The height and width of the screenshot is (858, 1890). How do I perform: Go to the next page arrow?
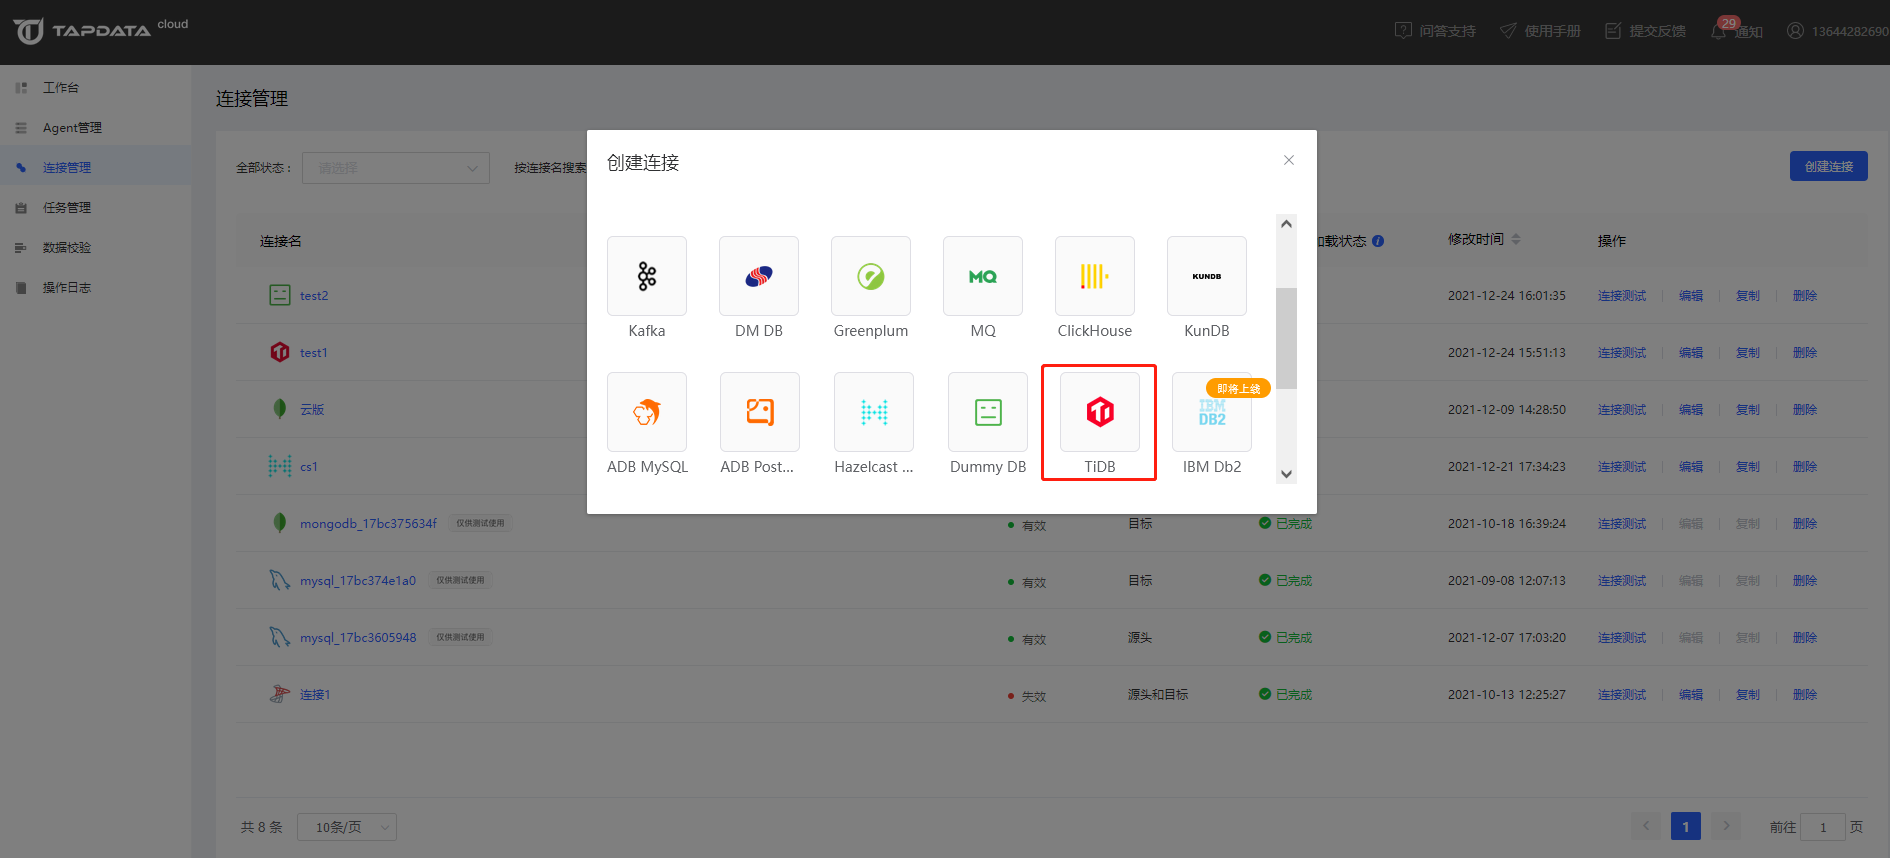point(1726,827)
